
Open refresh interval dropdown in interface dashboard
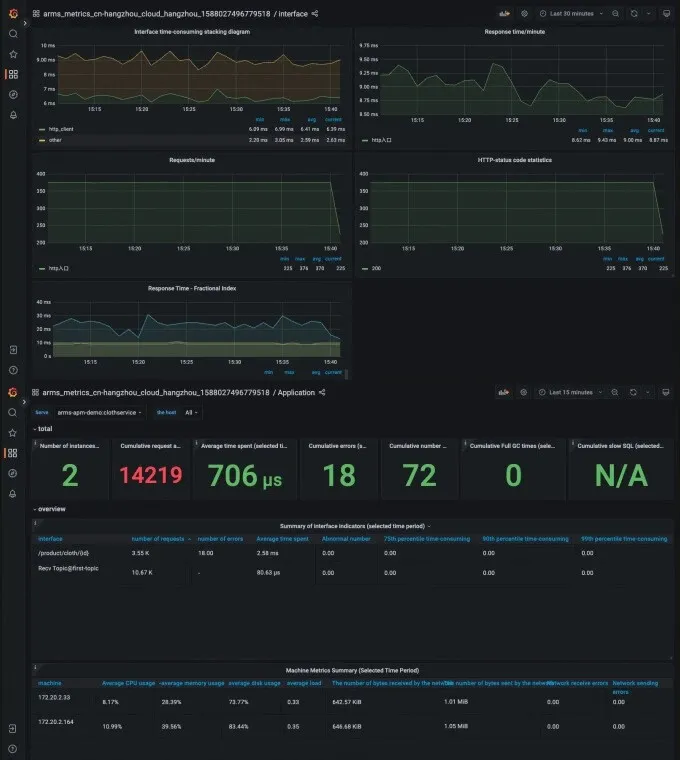(x=648, y=14)
